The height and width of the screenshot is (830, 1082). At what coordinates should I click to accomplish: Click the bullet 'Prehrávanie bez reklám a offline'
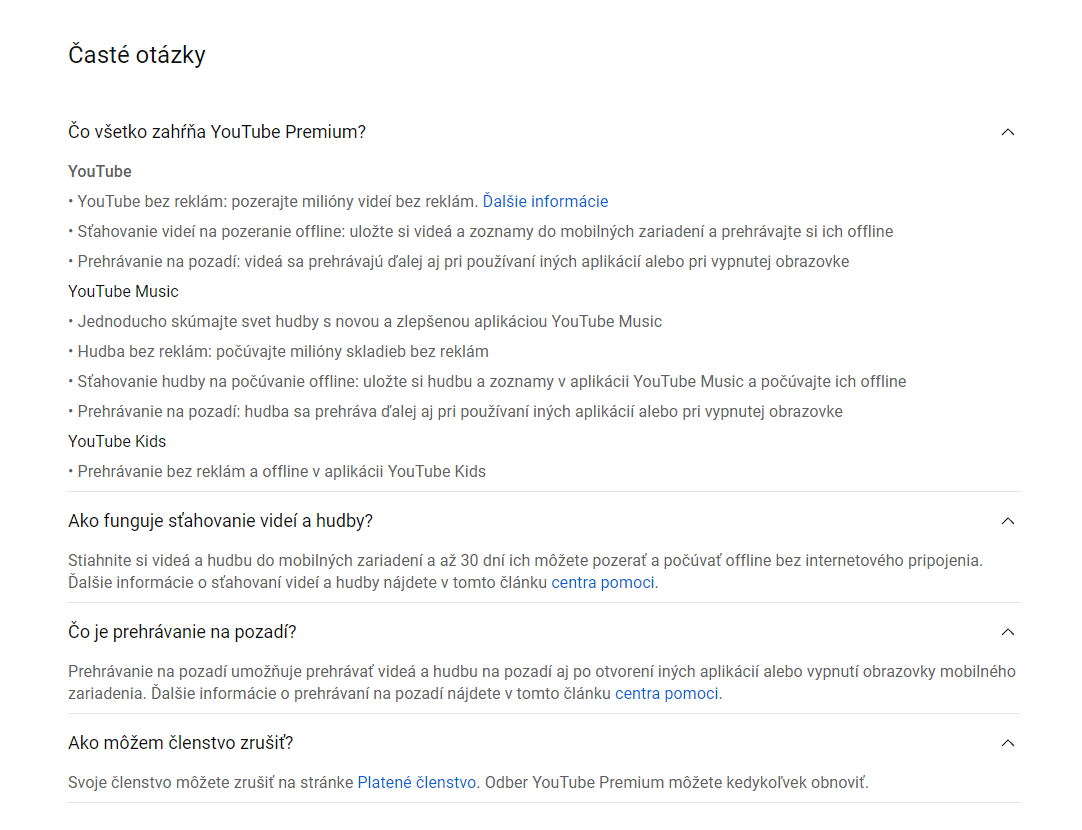coord(277,471)
